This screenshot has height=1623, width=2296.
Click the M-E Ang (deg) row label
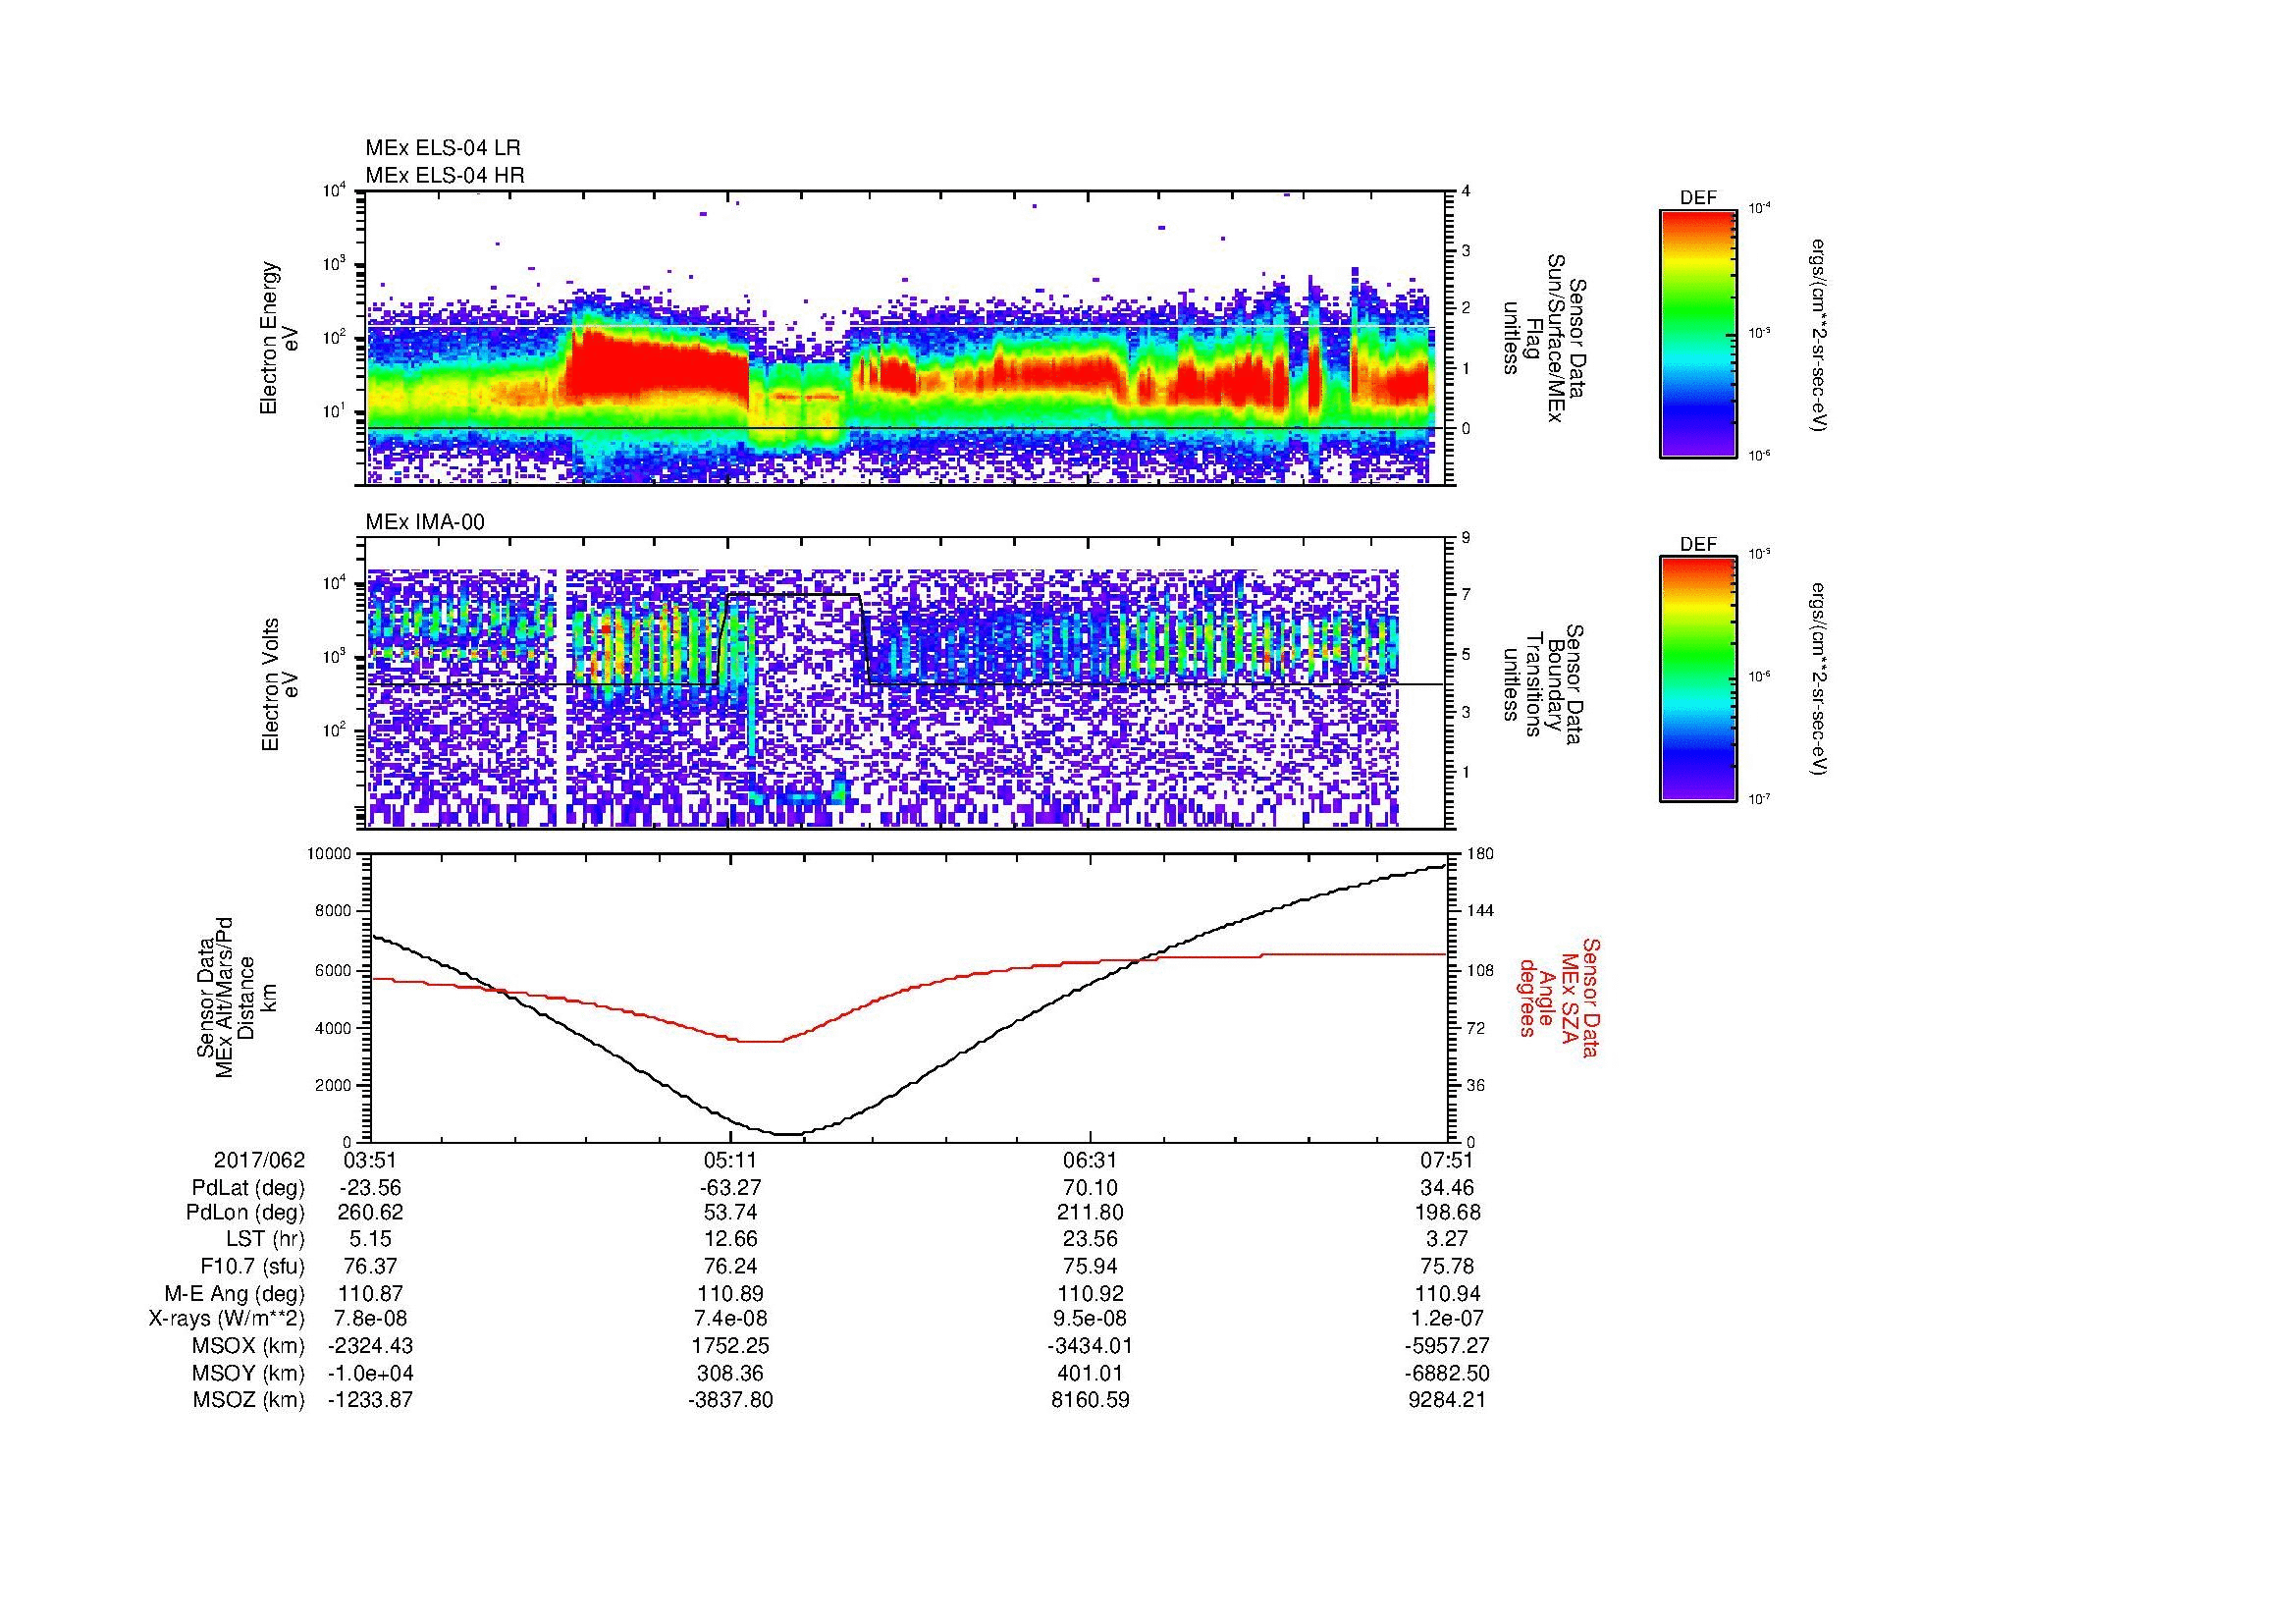[234, 1294]
